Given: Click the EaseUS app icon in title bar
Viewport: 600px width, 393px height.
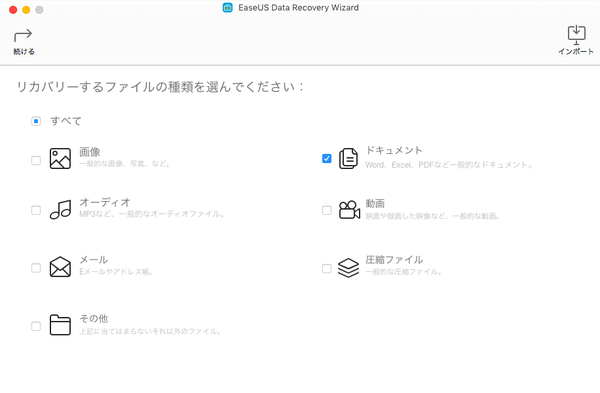Looking at the screenshot, I should 228,8.
